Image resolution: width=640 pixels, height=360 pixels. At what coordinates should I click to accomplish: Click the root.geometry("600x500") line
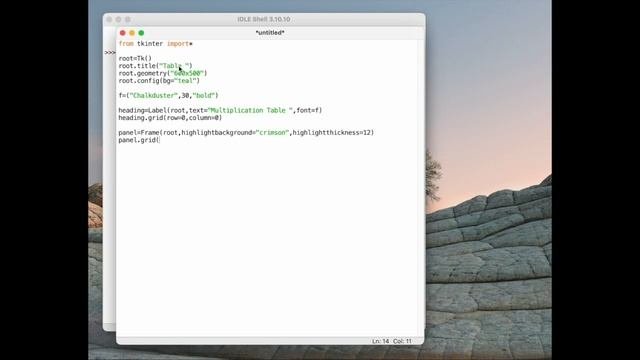(163, 73)
